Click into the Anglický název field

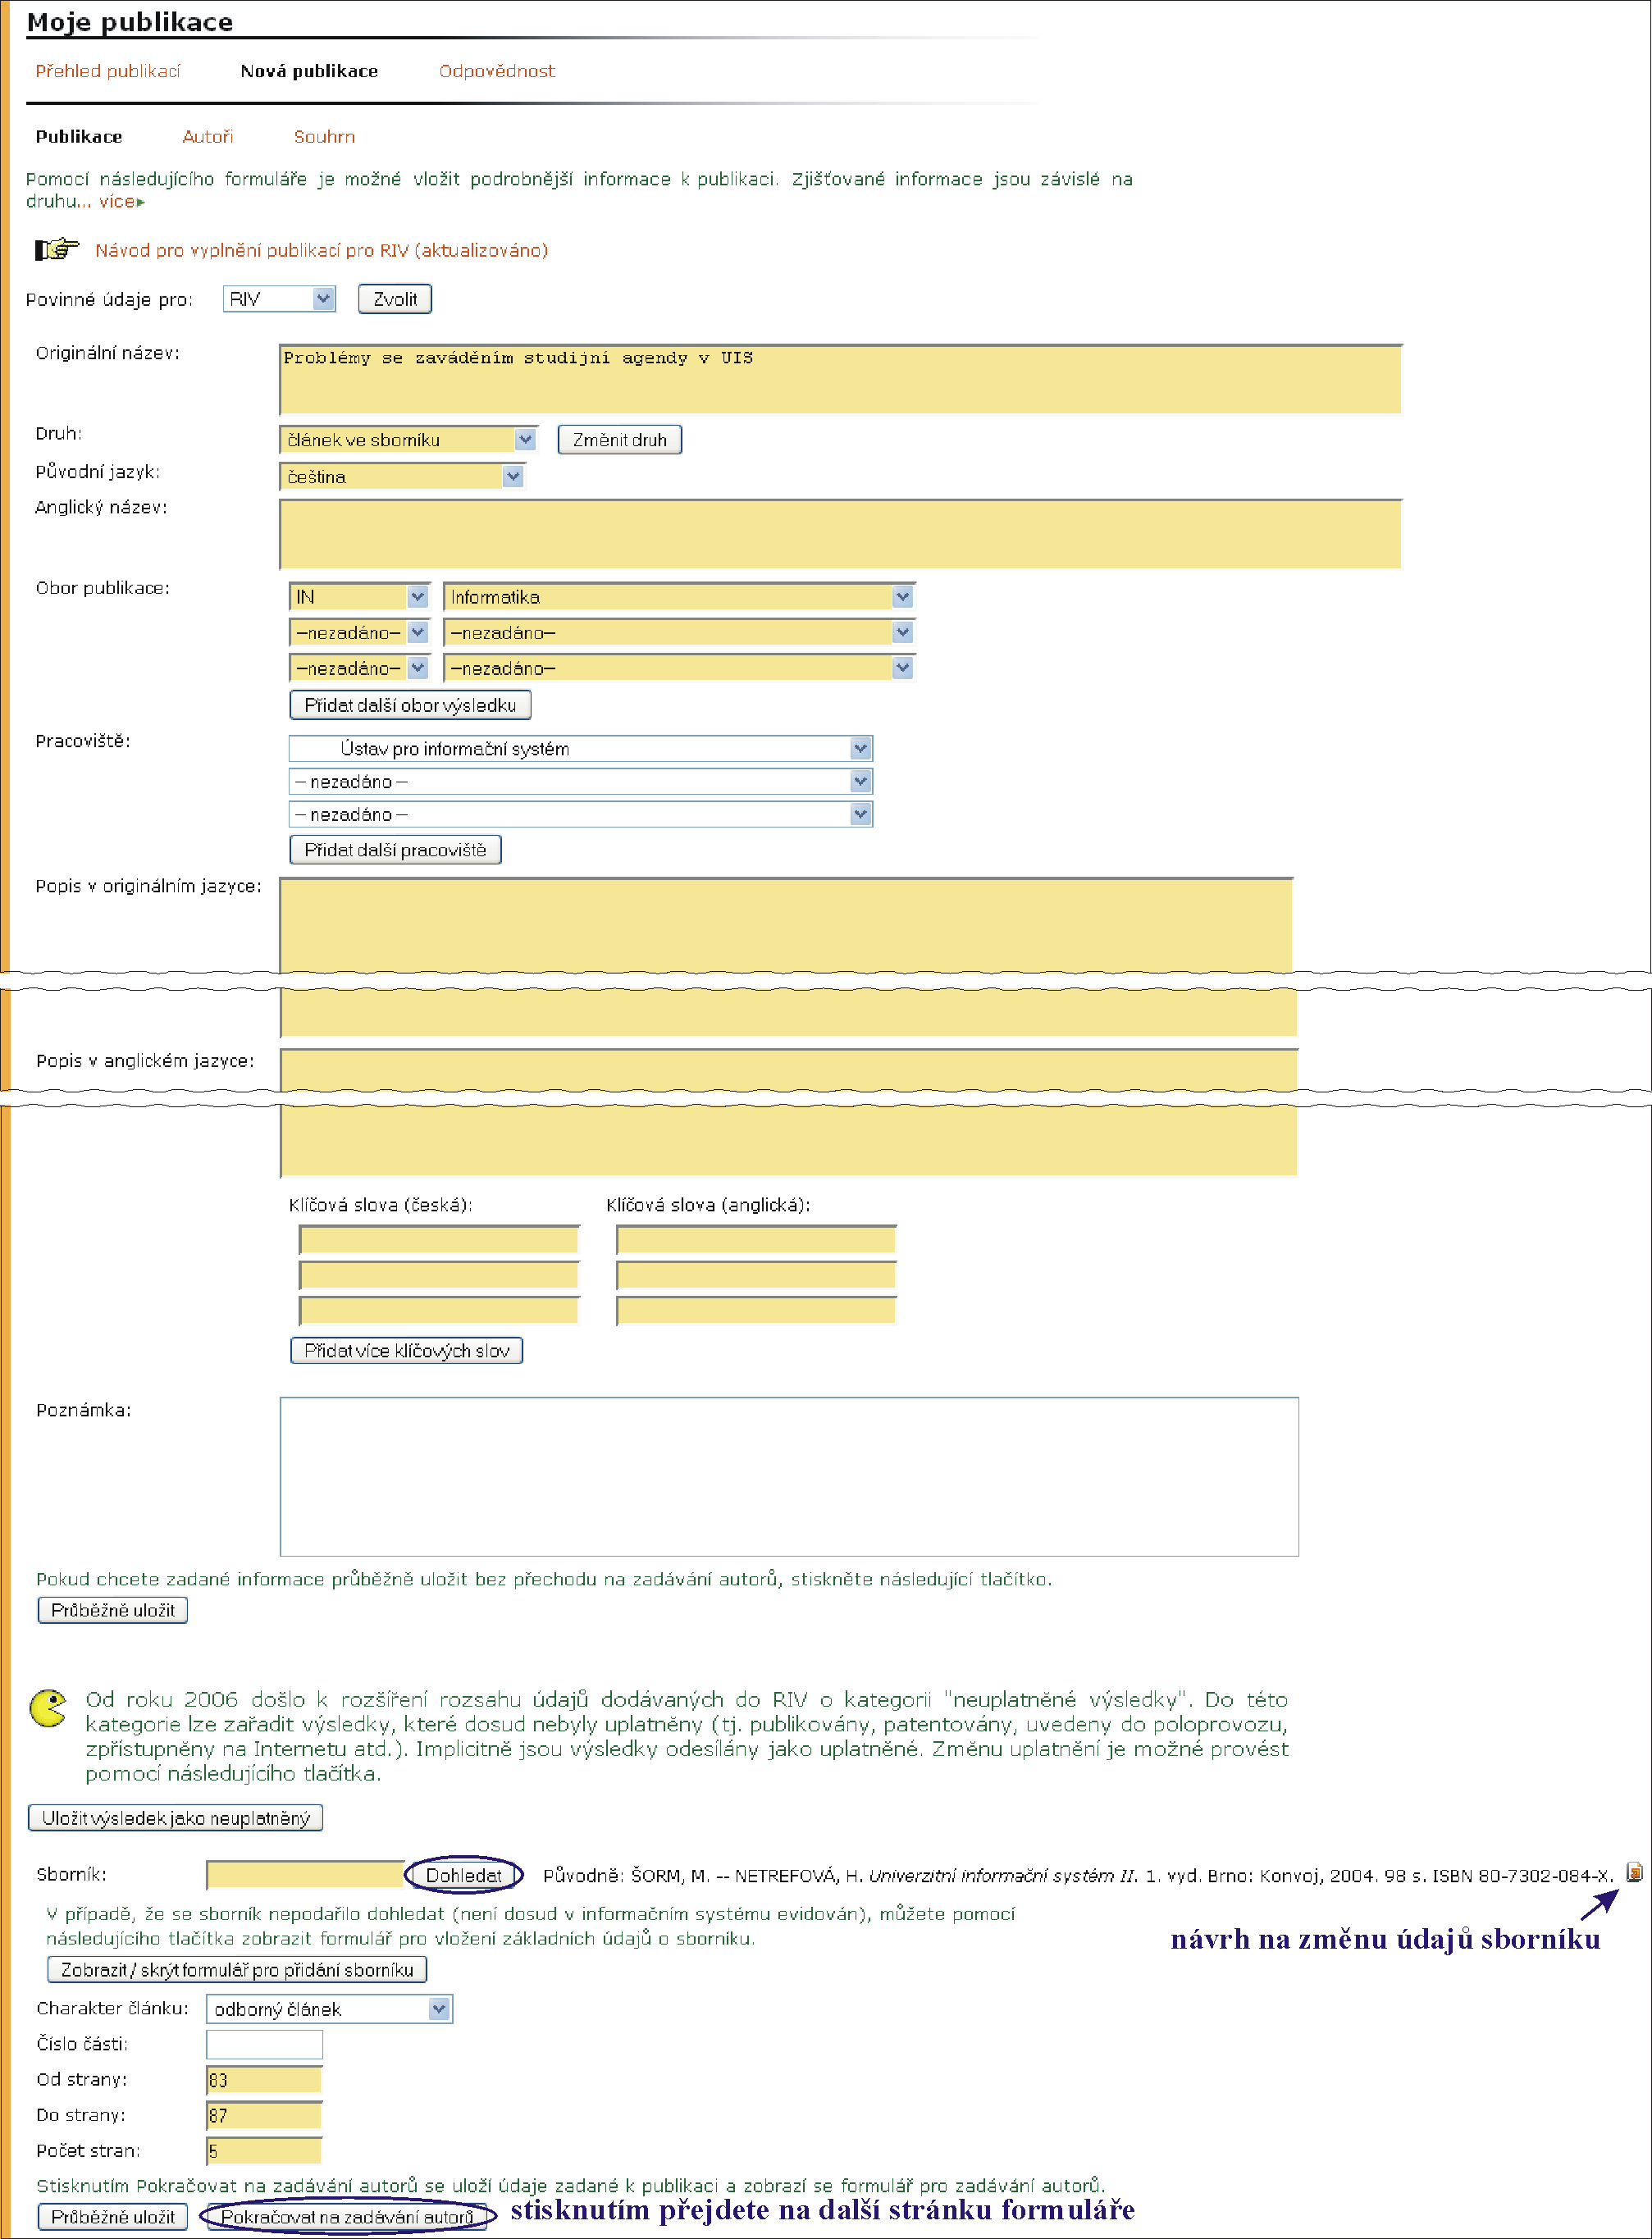840,534
